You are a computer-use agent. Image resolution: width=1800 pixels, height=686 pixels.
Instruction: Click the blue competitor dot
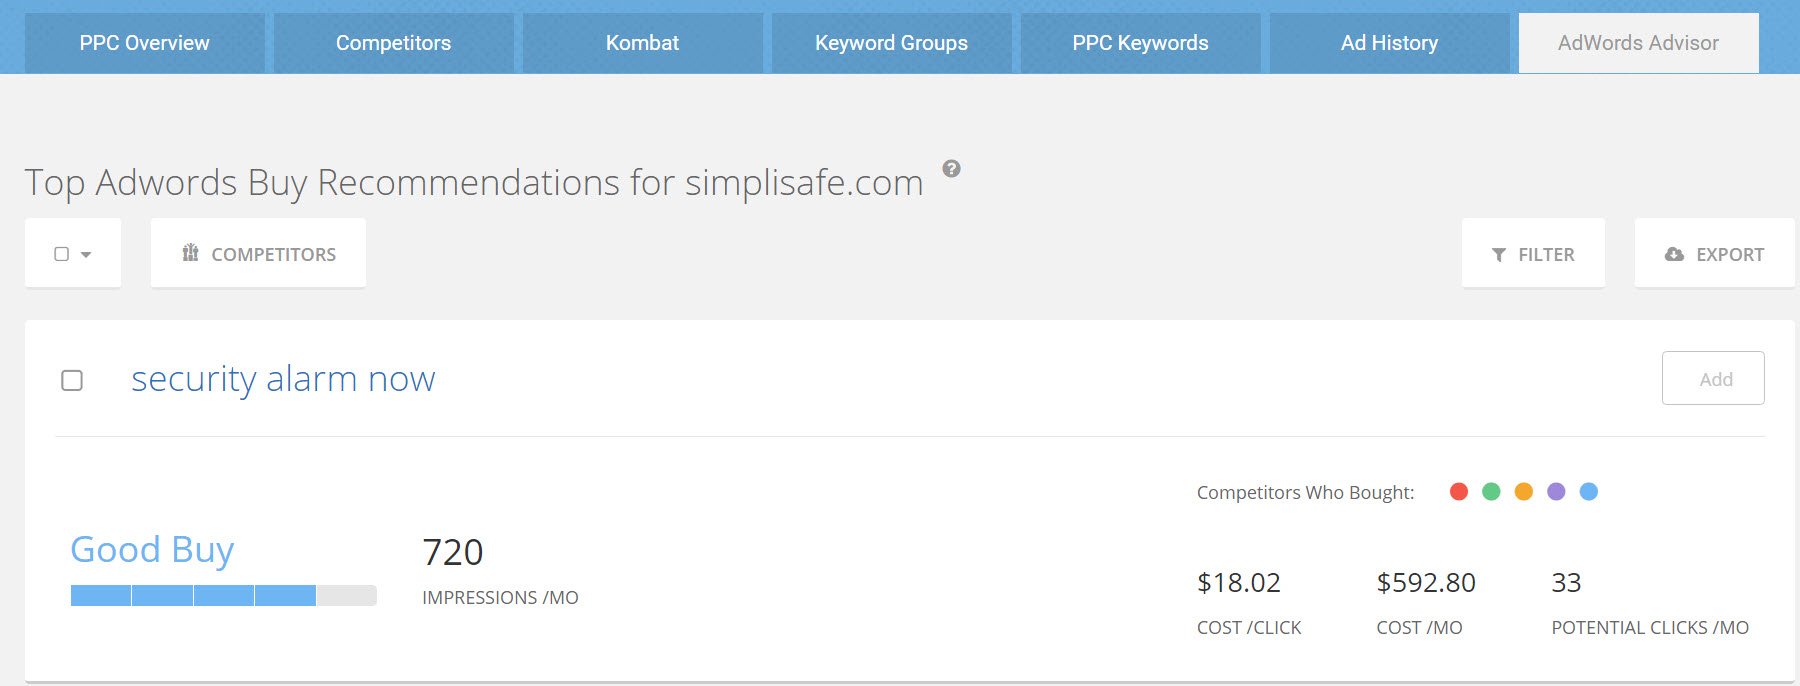coord(1588,492)
